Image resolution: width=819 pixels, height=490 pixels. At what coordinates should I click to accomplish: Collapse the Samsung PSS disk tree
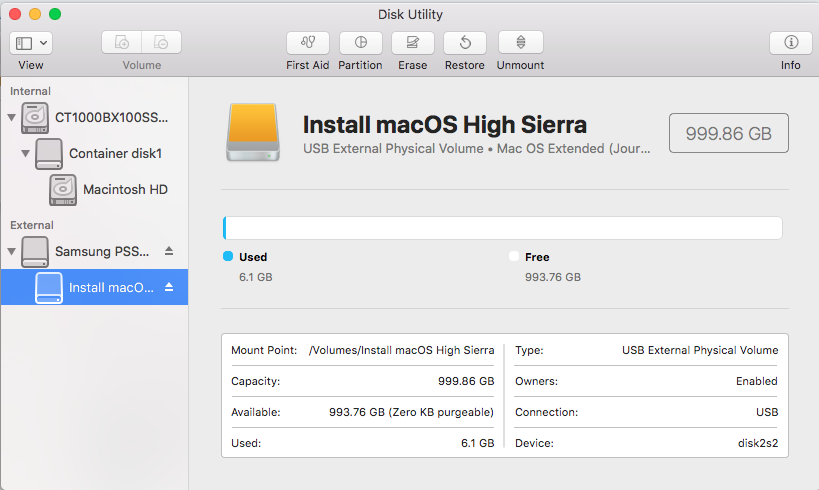[x=11, y=252]
